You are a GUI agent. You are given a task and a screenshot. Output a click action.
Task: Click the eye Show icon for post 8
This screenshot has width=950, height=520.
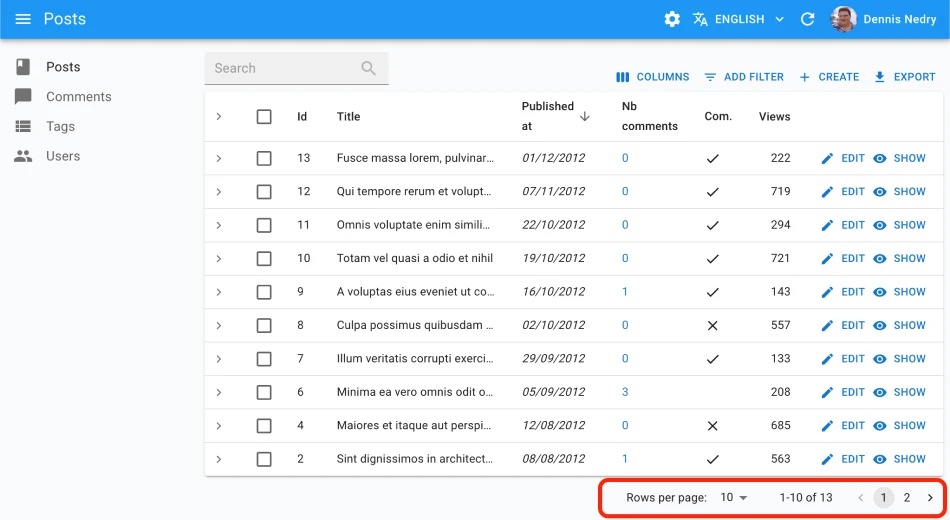[880, 325]
